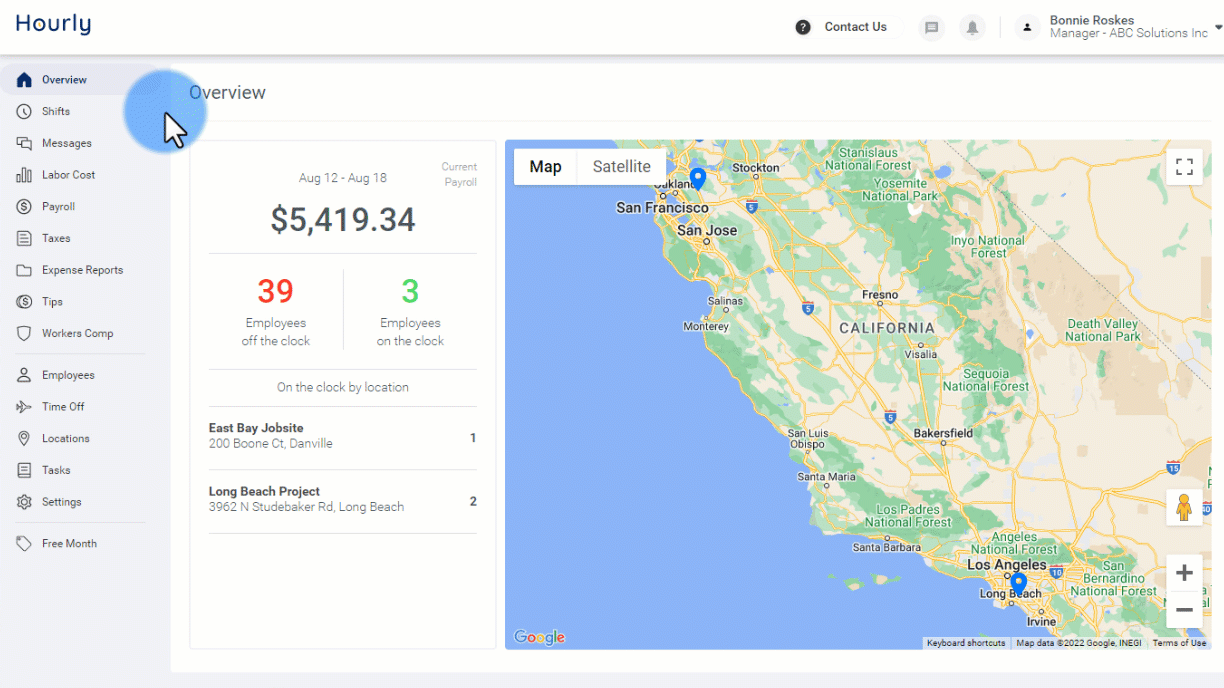The image size is (1224, 688).
Task: Click the Shifts clock icon
Action: [x=24, y=112]
